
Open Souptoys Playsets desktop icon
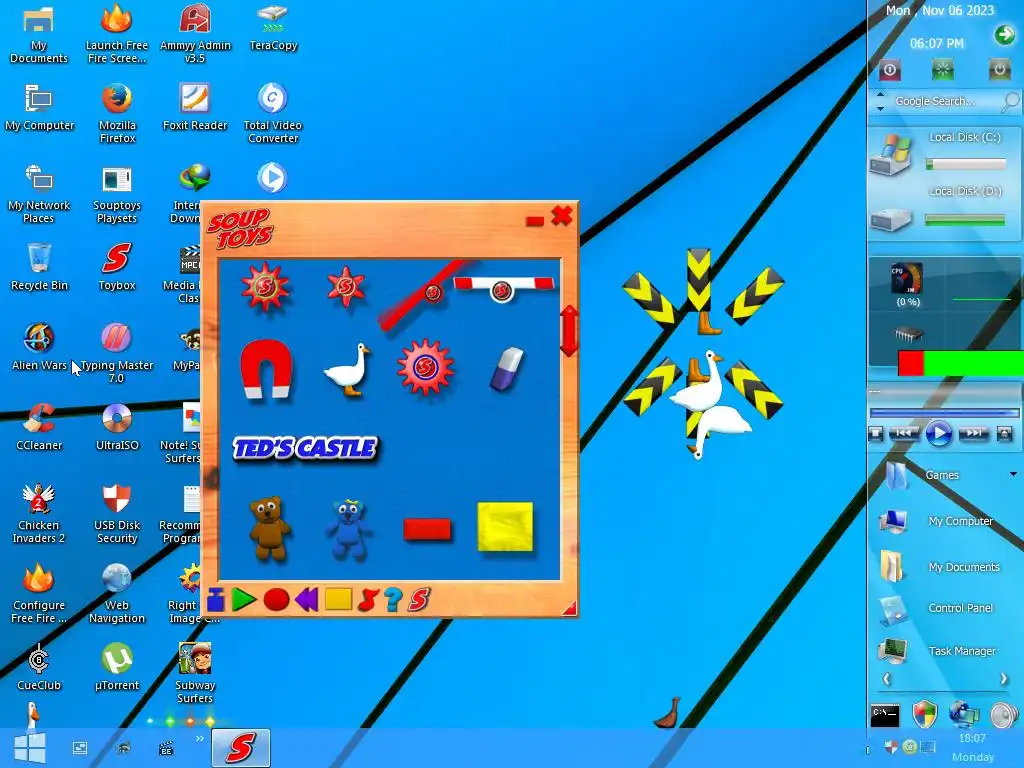(117, 195)
